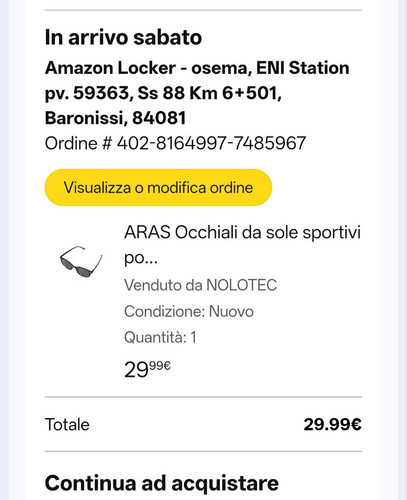Click the Condizione: Nuovo label
Screen dimensions: 407x500
click(x=189, y=312)
